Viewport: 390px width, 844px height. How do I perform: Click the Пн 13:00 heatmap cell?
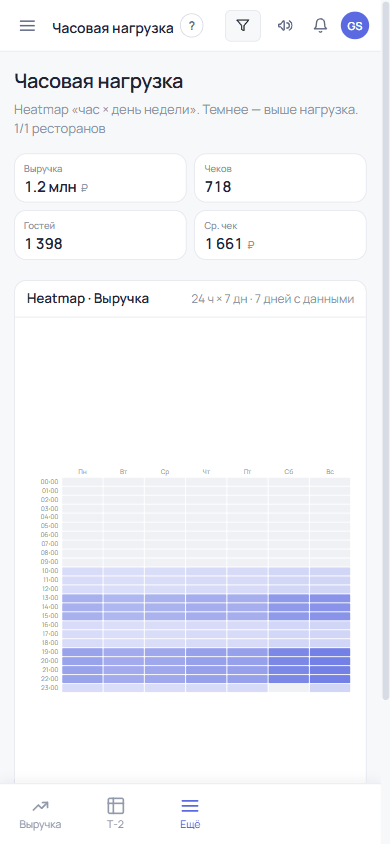82,598
